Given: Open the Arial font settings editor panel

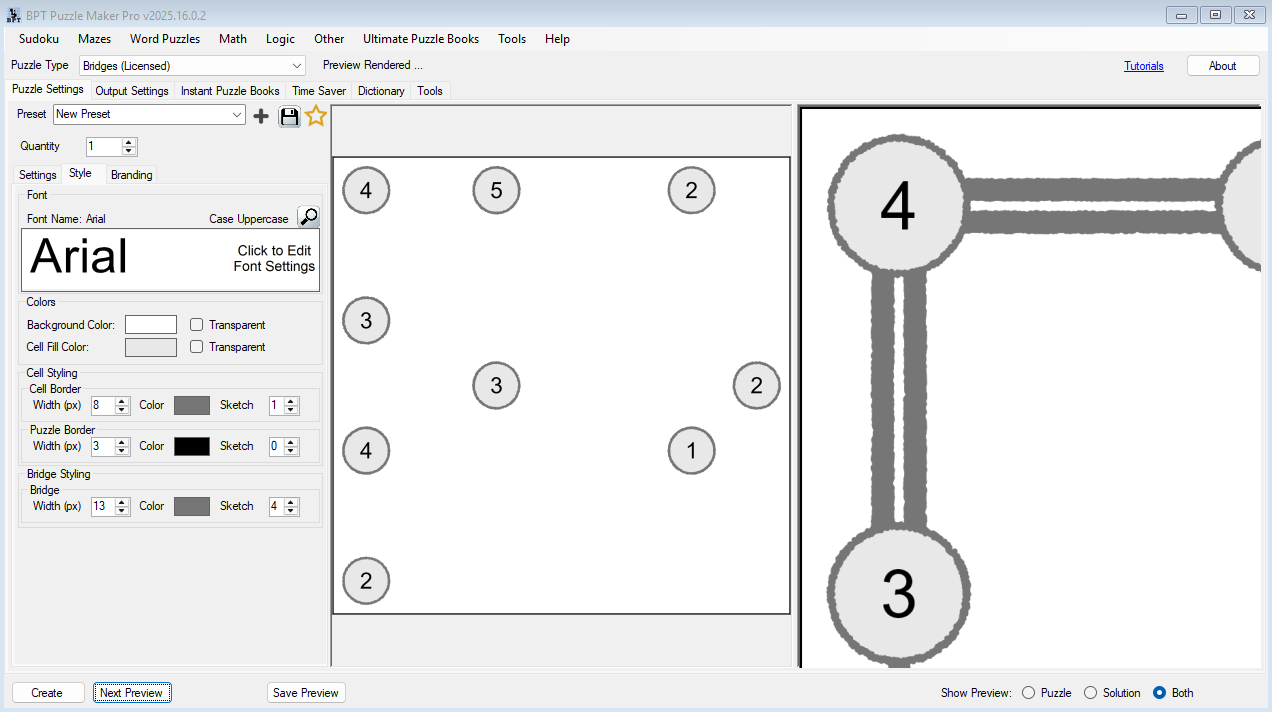Looking at the screenshot, I should click(x=170, y=258).
